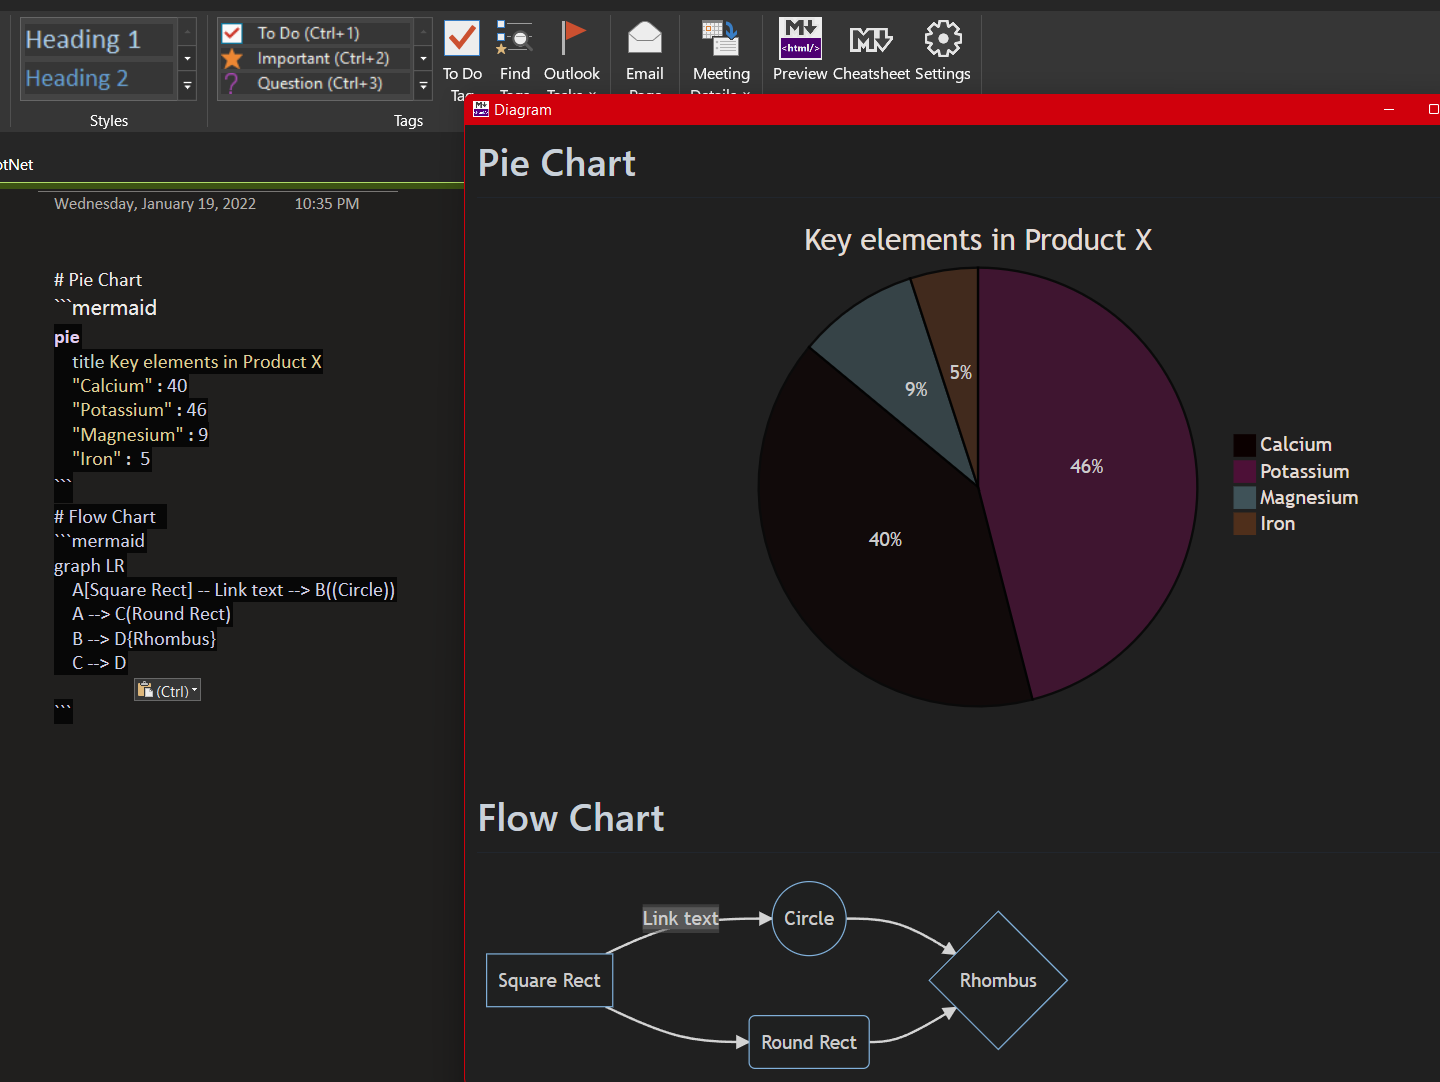
Task: Click the Pie Chart heading in the Diagram window
Action: 557,163
